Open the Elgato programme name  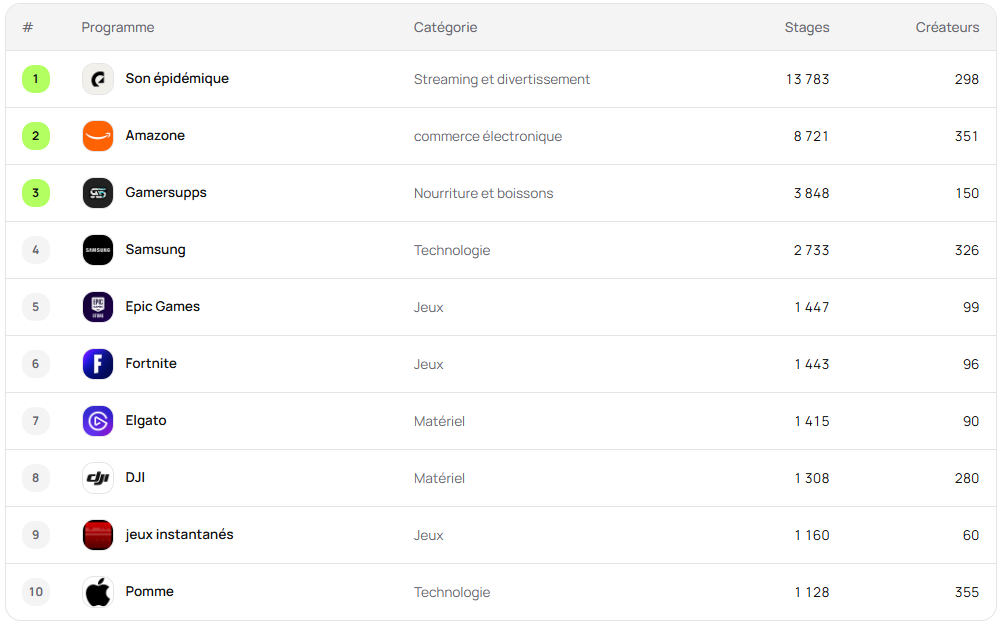pyautogui.click(x=146, y=420)
